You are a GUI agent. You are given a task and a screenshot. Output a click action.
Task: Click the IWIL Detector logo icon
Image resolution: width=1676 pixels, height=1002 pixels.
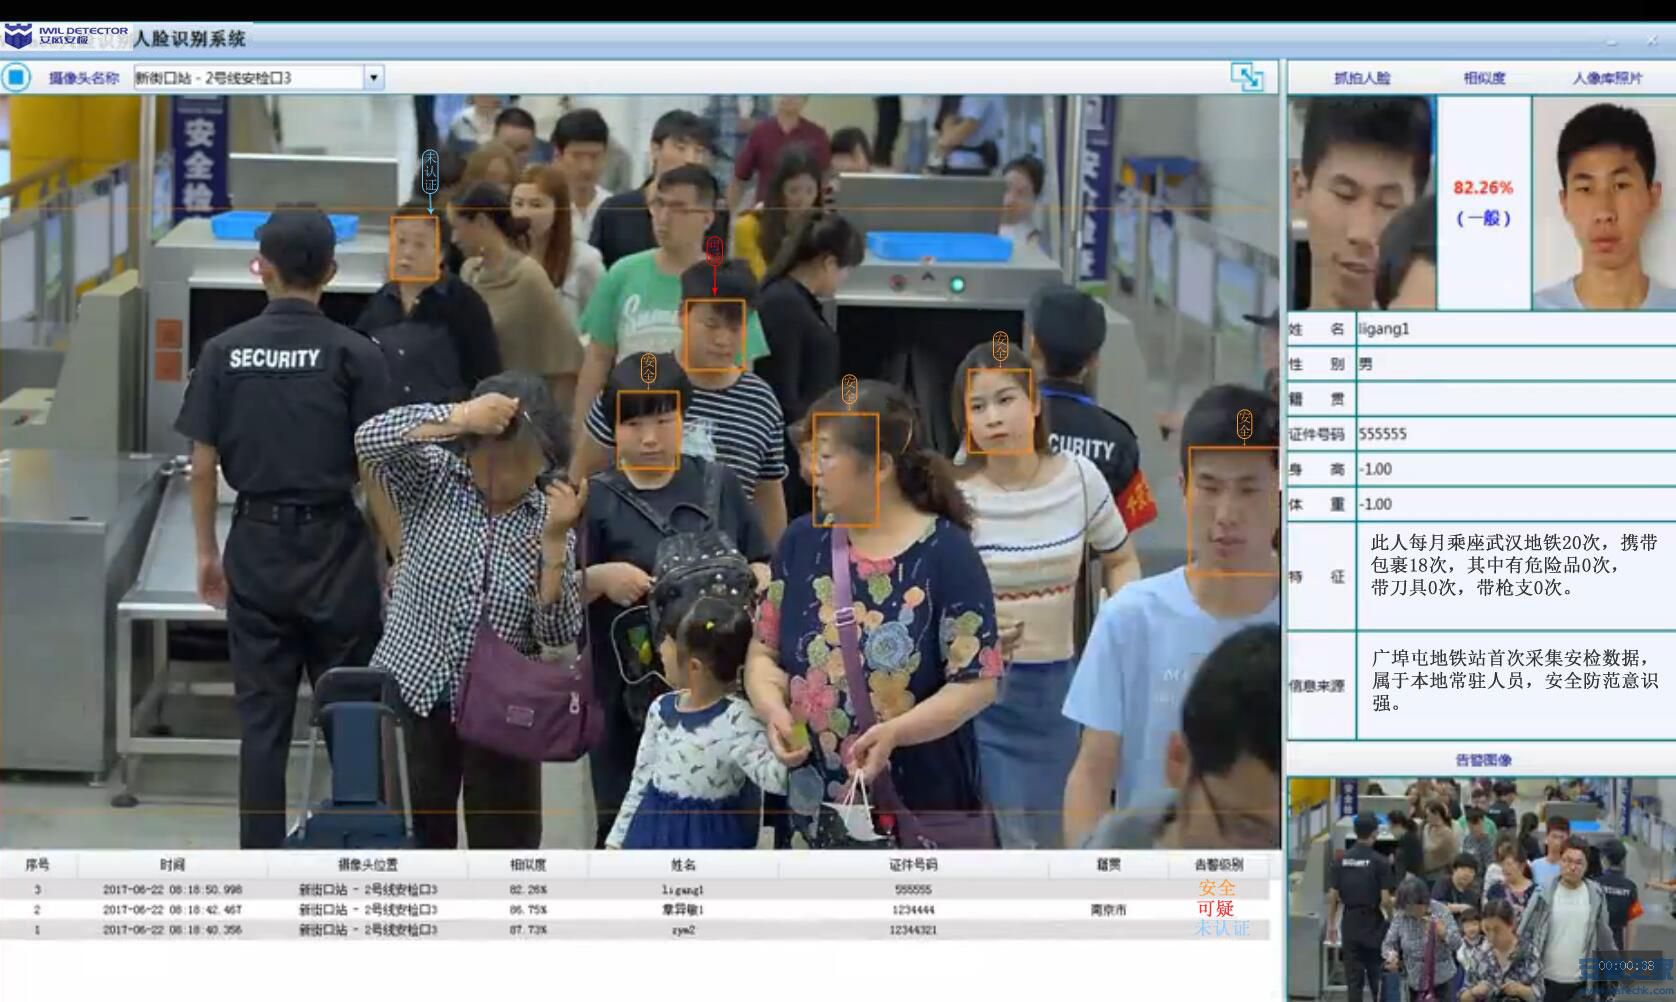[18, 37]
